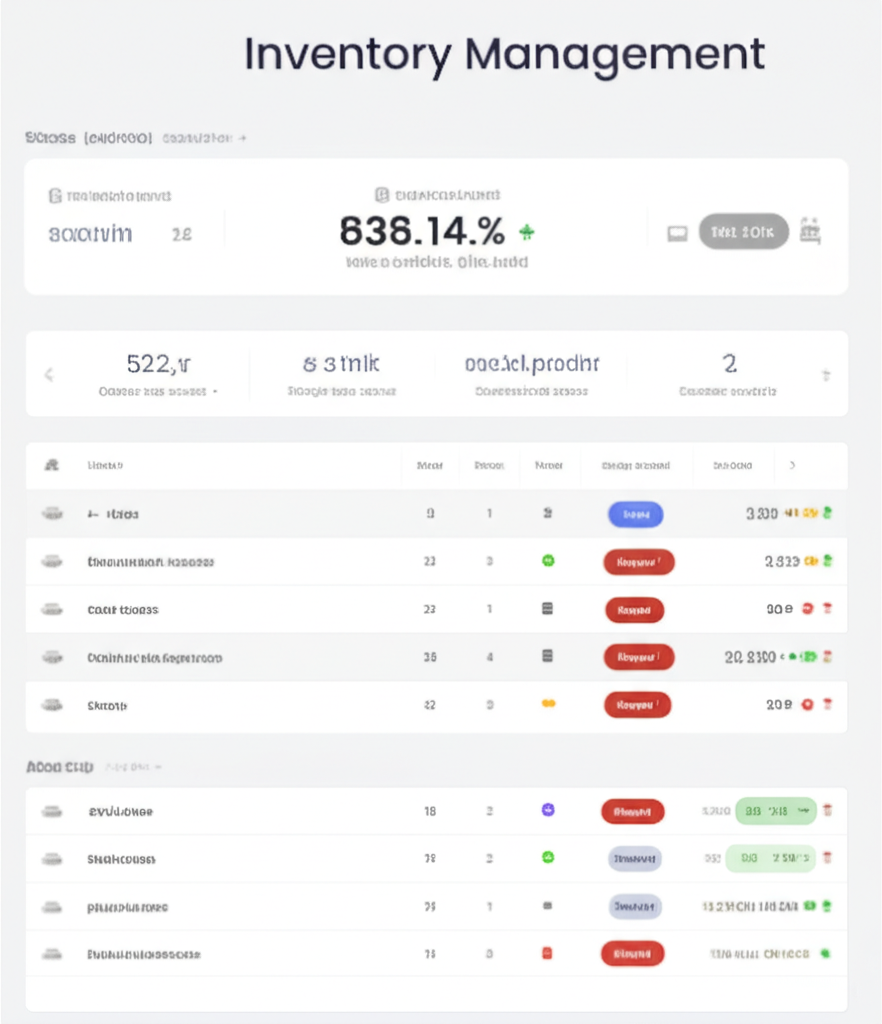Click the icon right of the gray pill button
Viewport: 882px width, 1024px height.
(x=811, y=232)
